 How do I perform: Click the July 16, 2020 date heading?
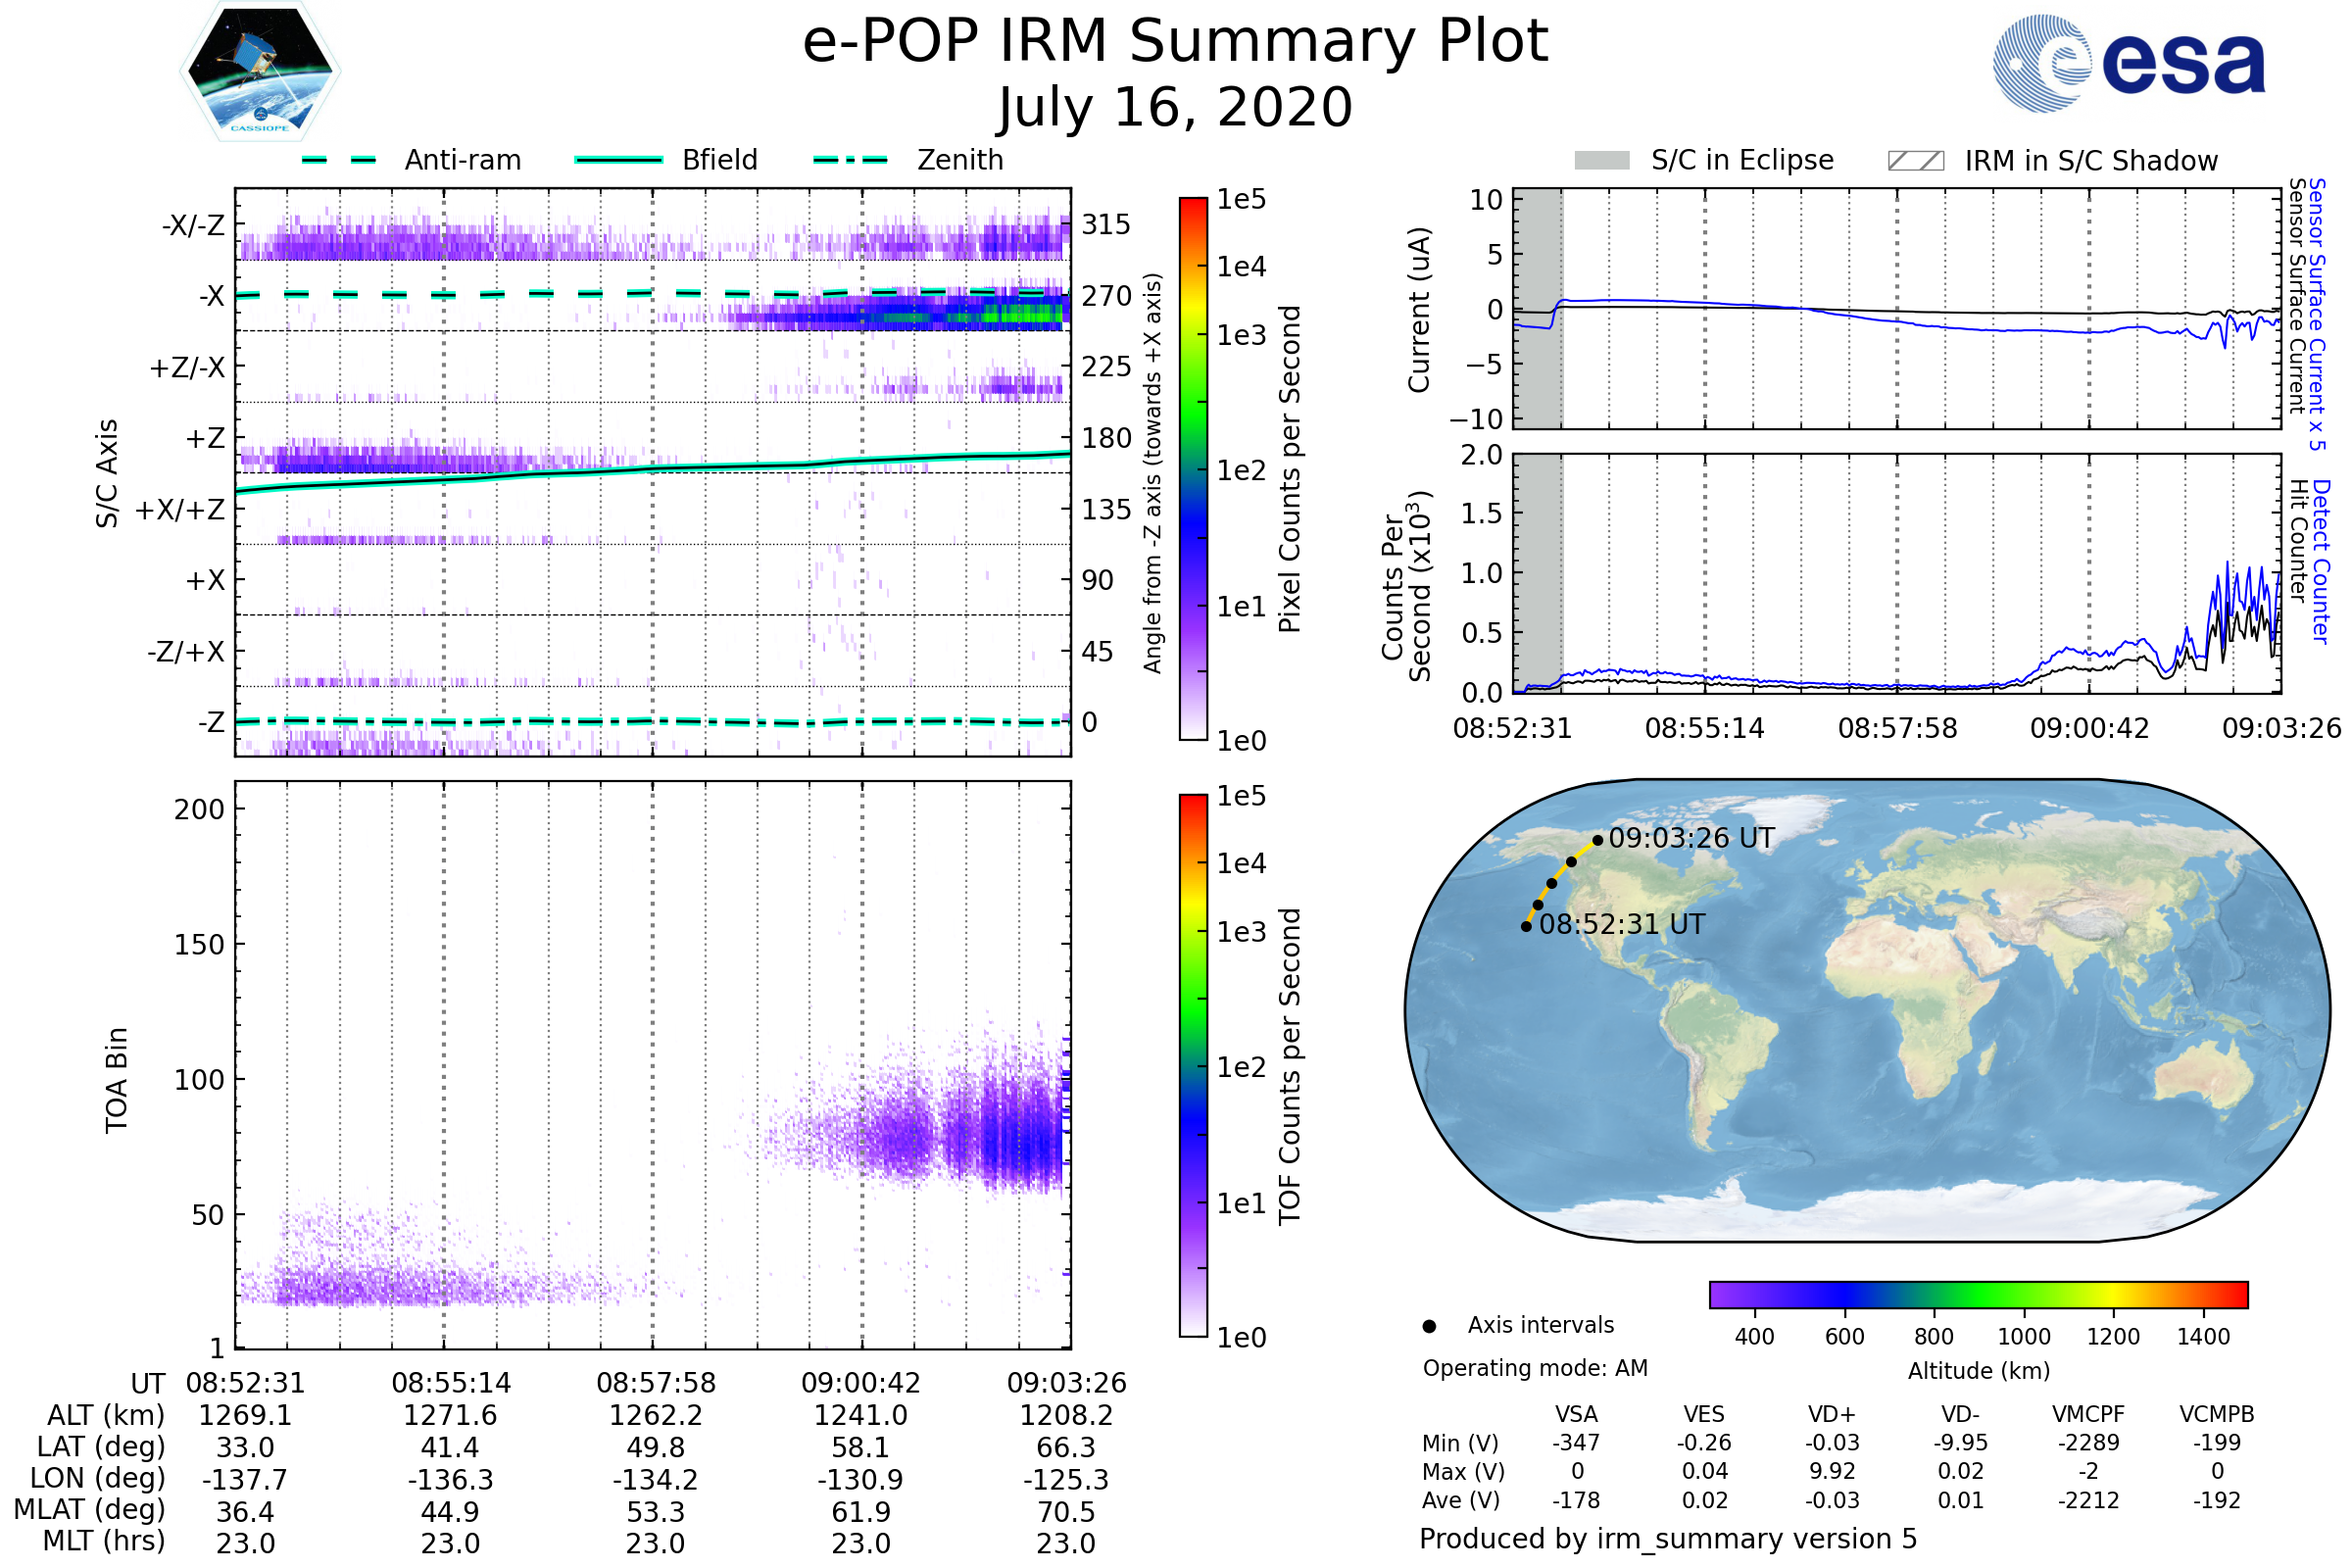click(x=1175, y=108)
